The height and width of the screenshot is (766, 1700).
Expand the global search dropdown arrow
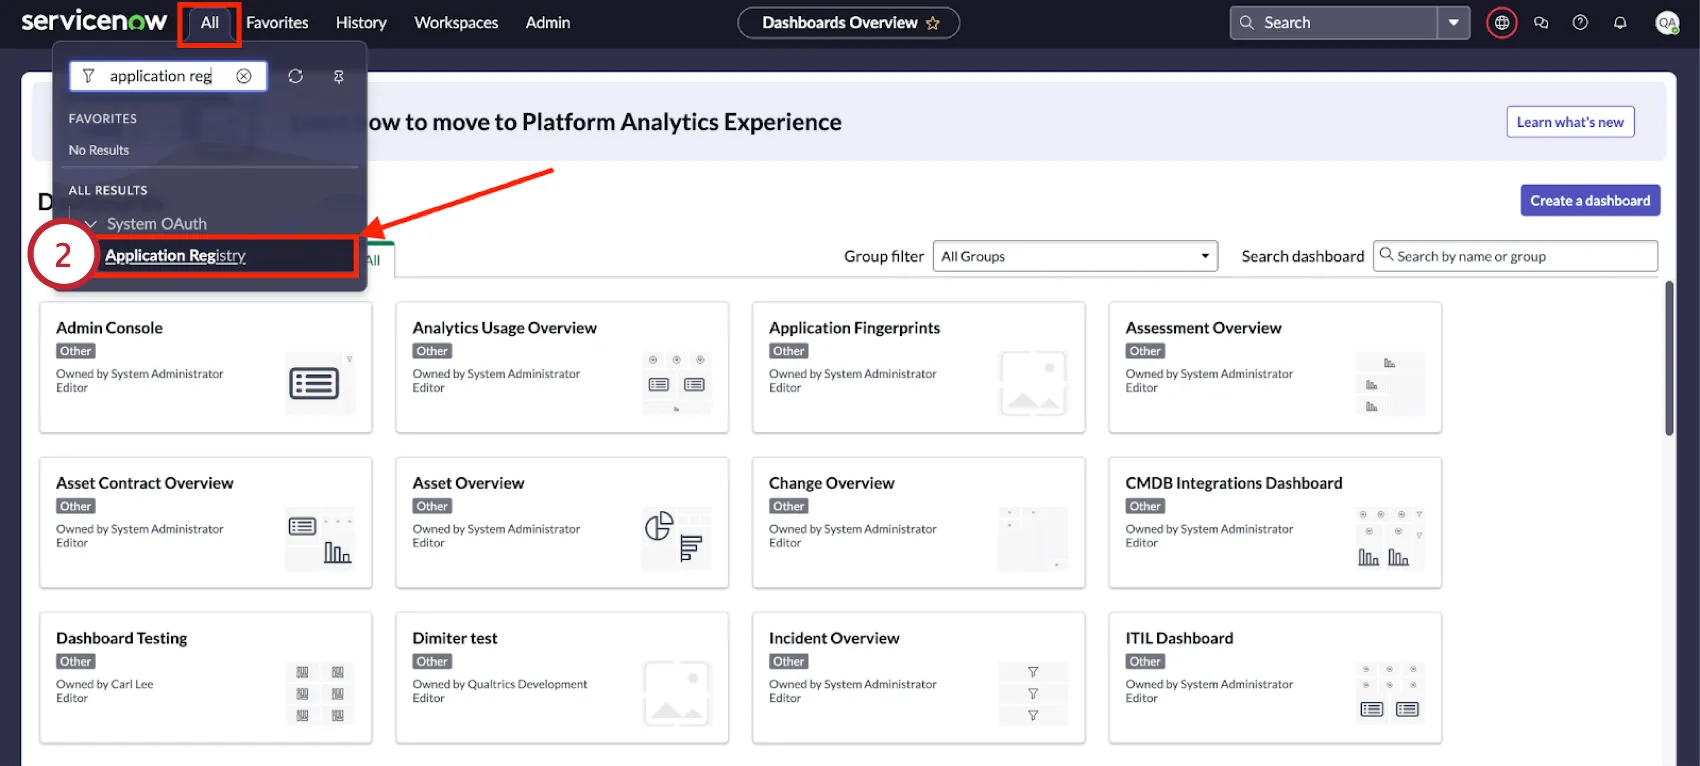[1453, 22]
